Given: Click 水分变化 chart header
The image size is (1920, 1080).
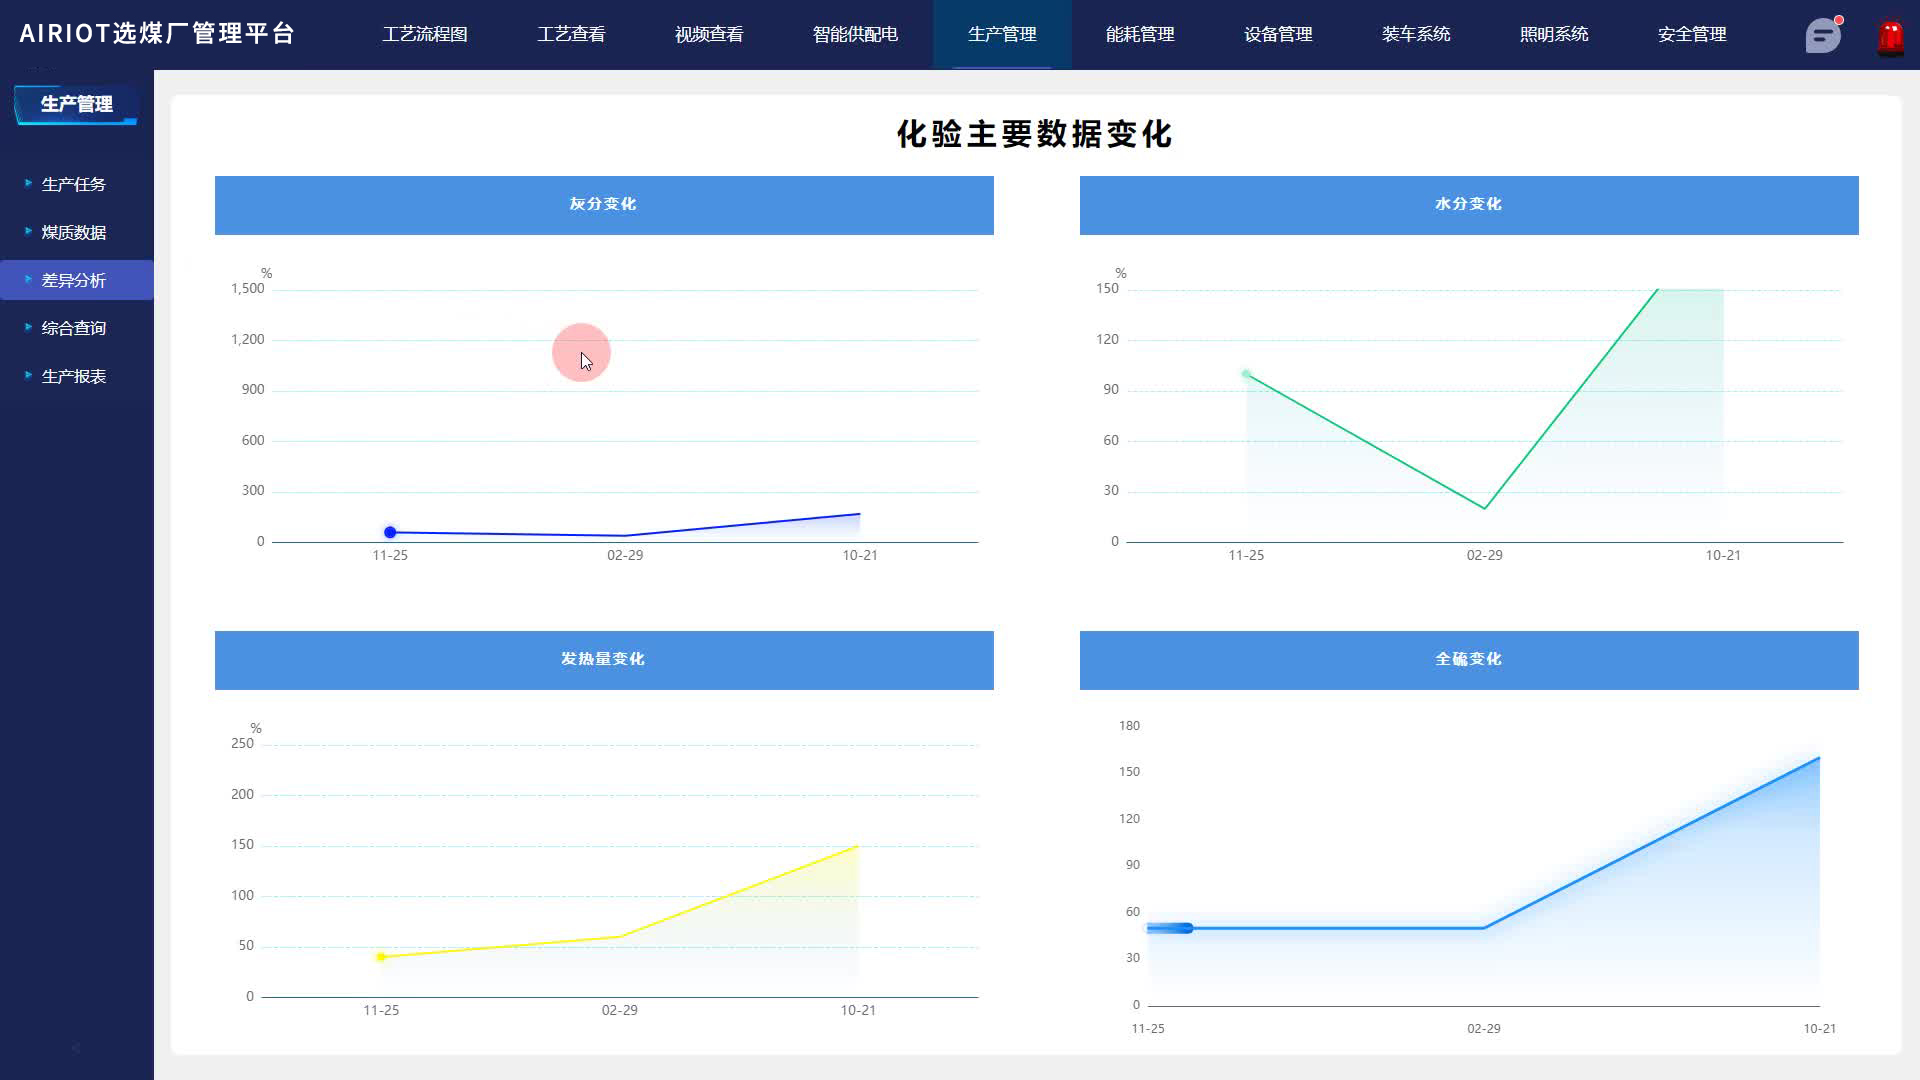Looking at the screenshot, I should (1469, 205).
